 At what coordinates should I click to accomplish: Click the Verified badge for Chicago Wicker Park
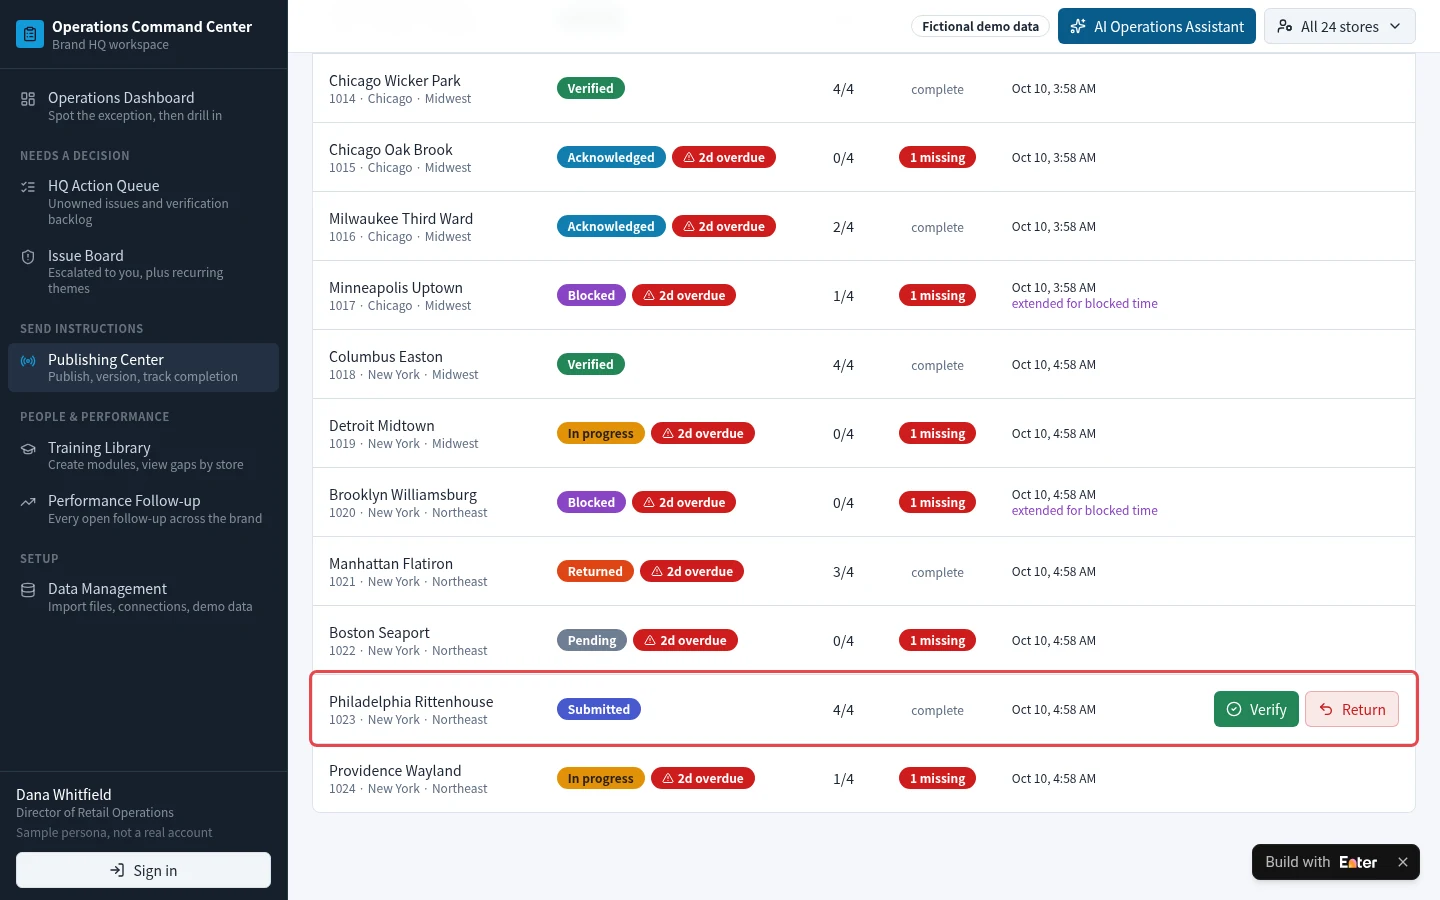pos(590,88)
